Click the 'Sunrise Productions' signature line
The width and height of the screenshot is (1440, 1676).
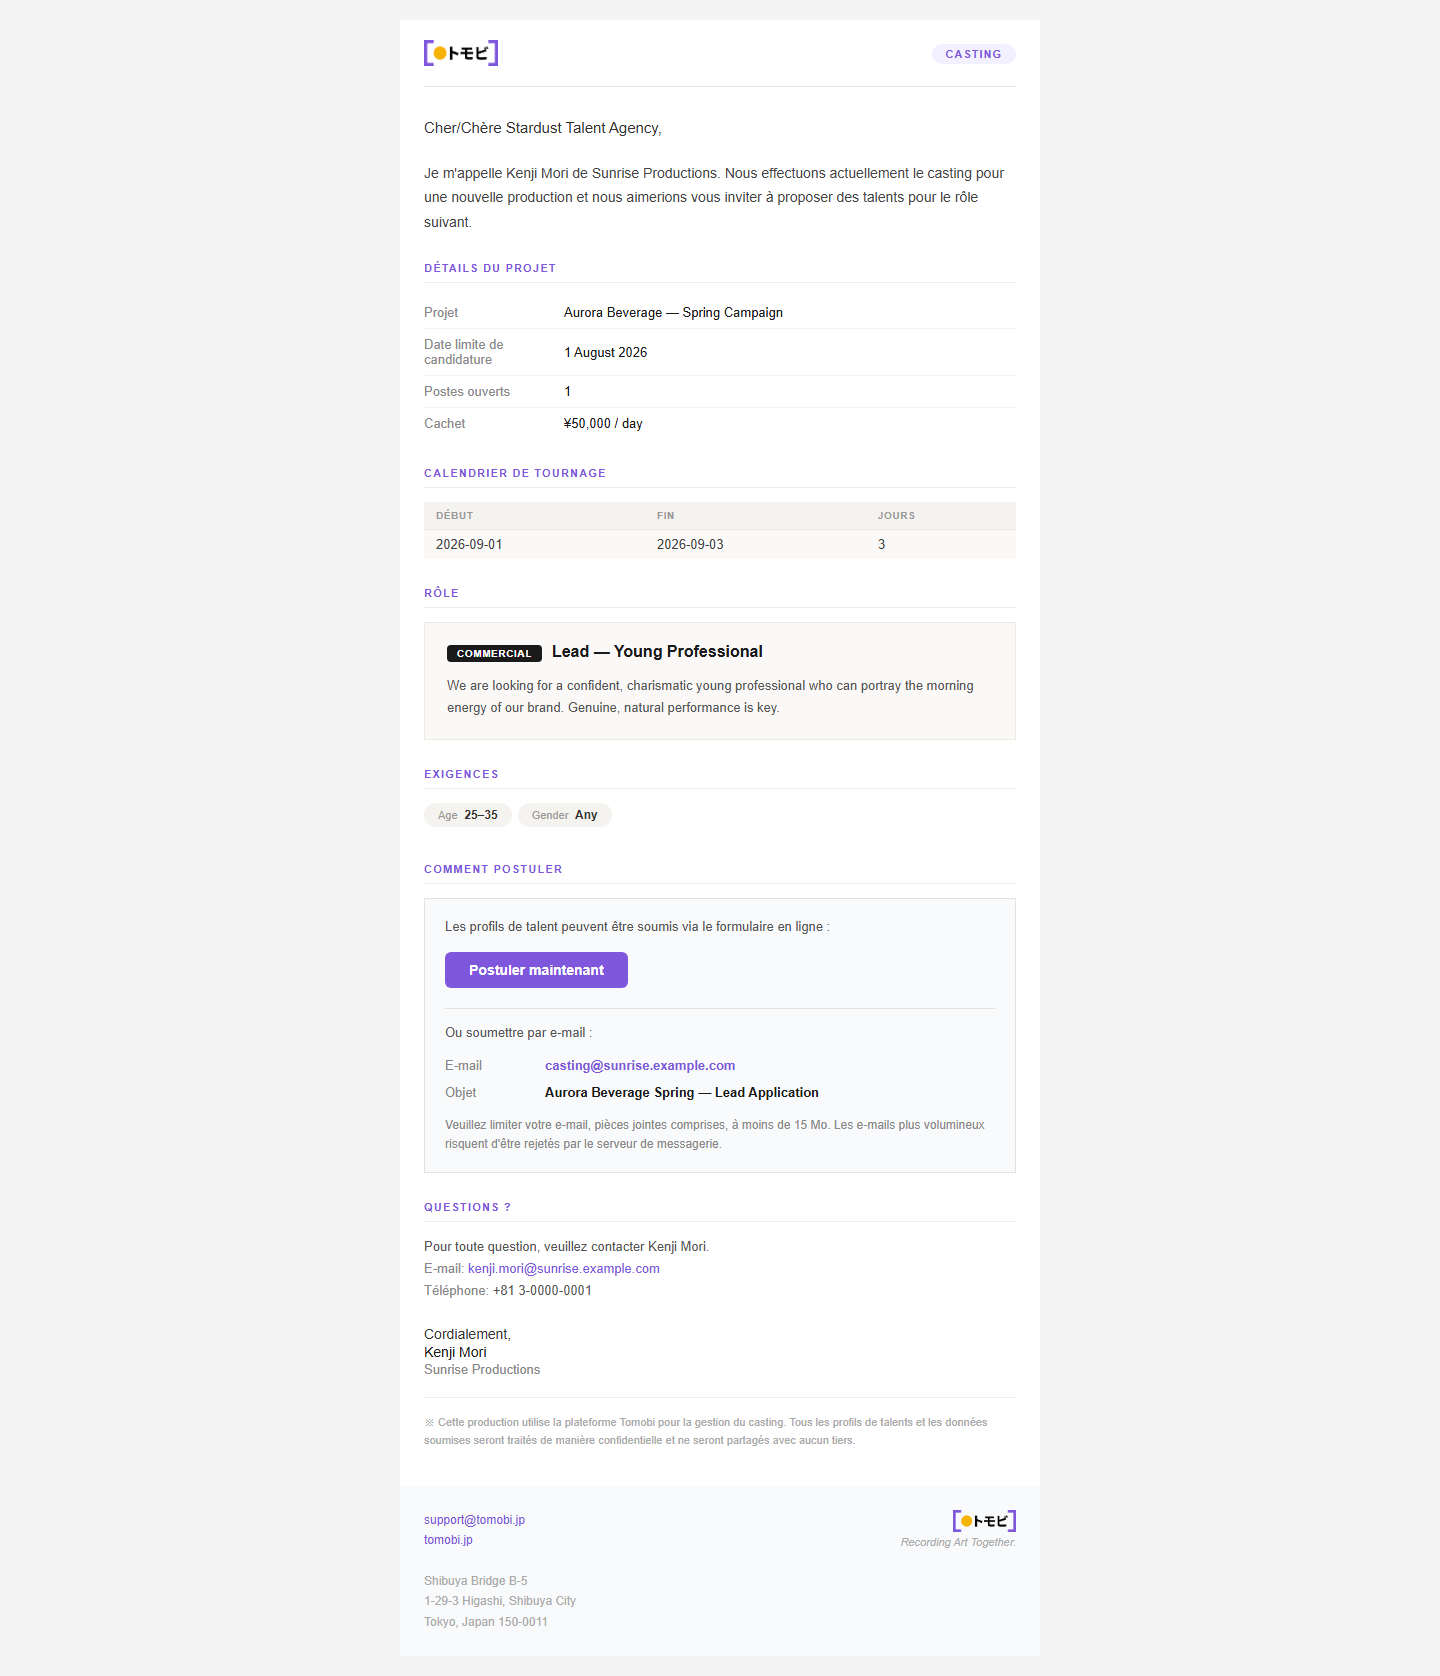pos(482,1370)
